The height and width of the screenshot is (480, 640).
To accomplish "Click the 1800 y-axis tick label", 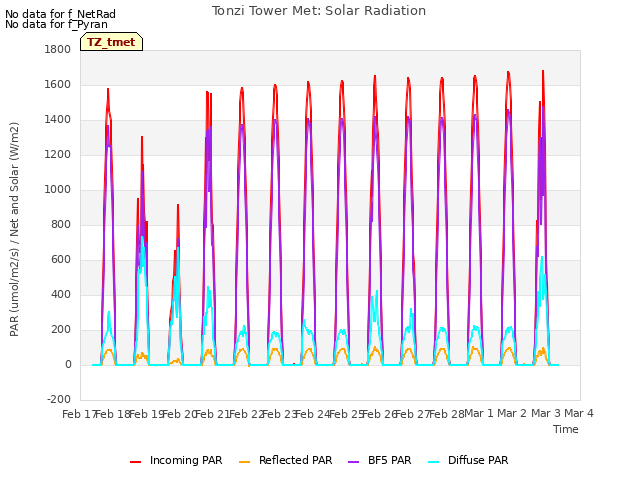I will [x=58, y=49].
